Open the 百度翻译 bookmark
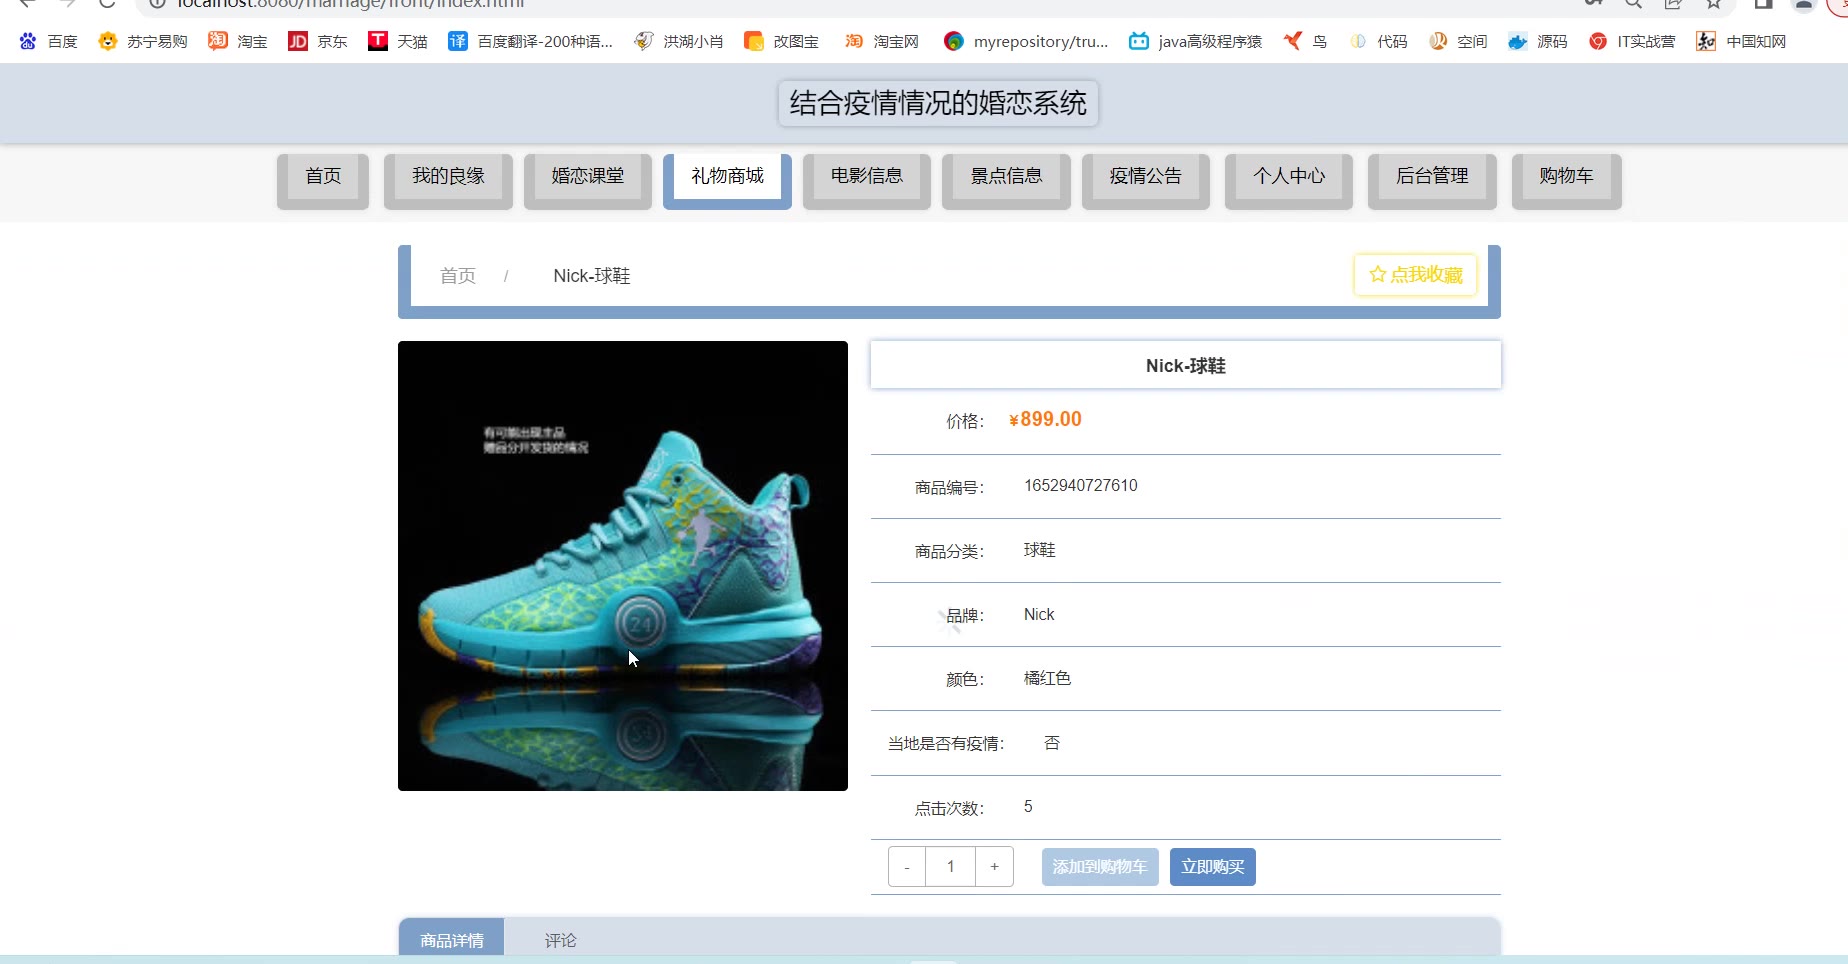Screen dimensions: 1848x964 (x=530, y=41)
